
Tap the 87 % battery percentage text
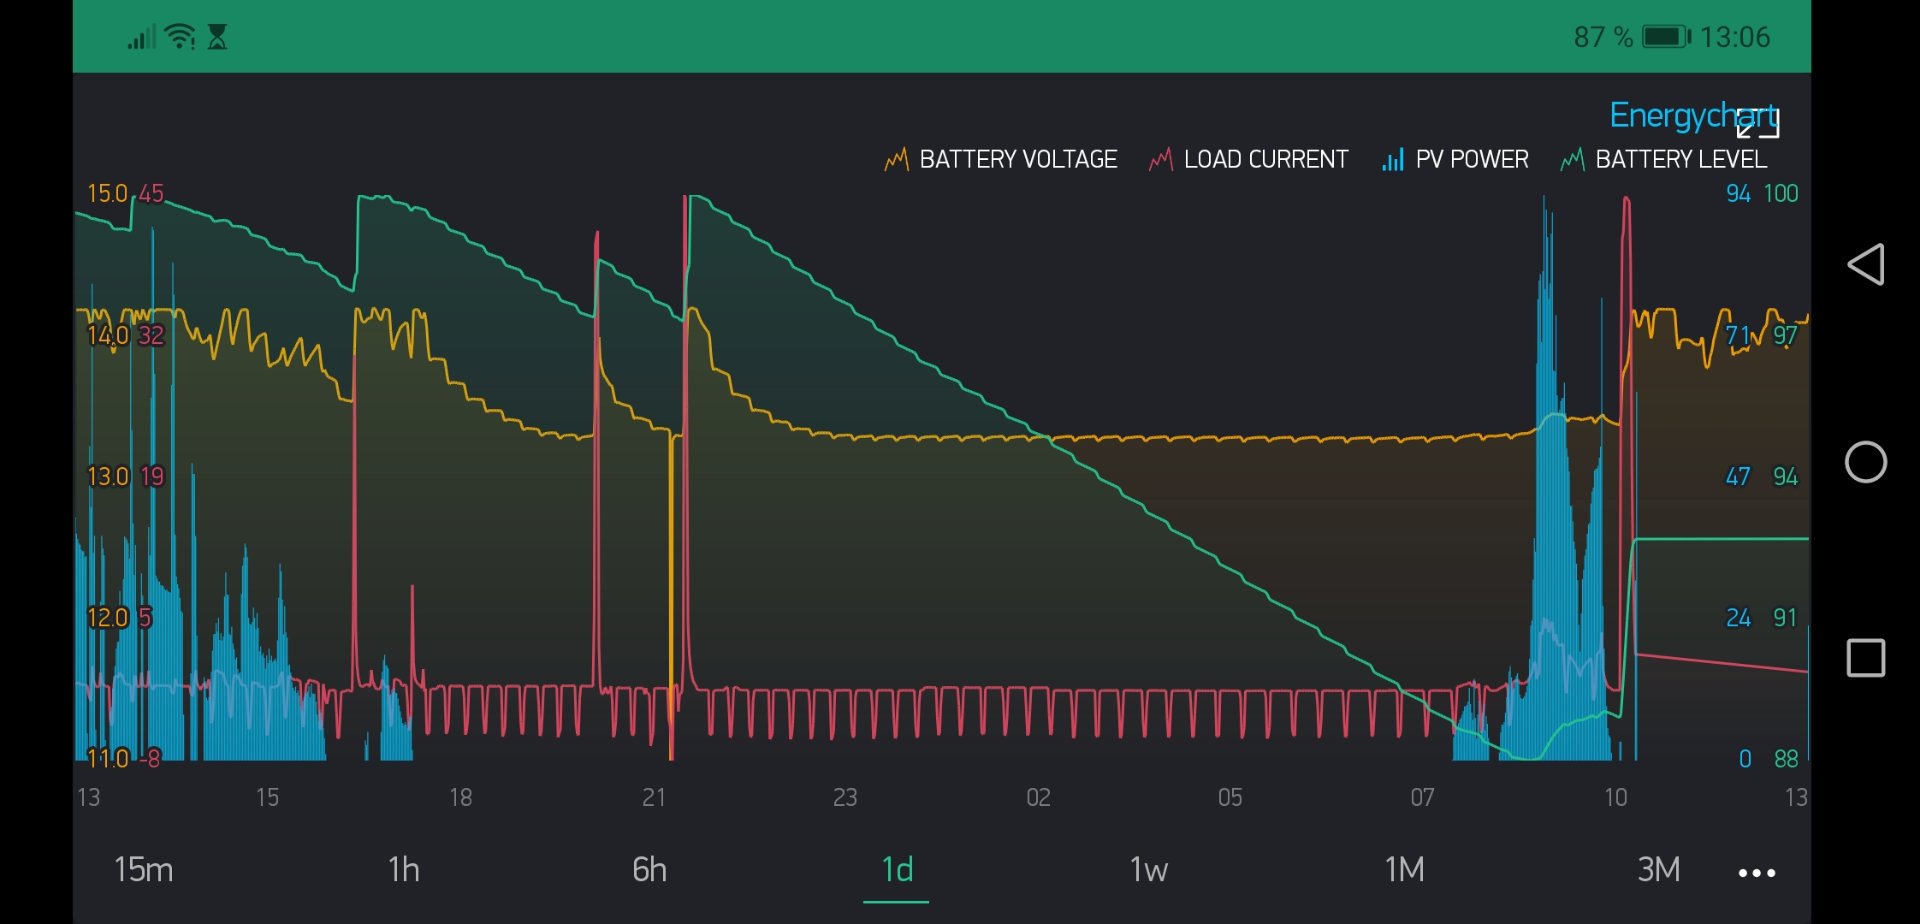point(1603,37)
